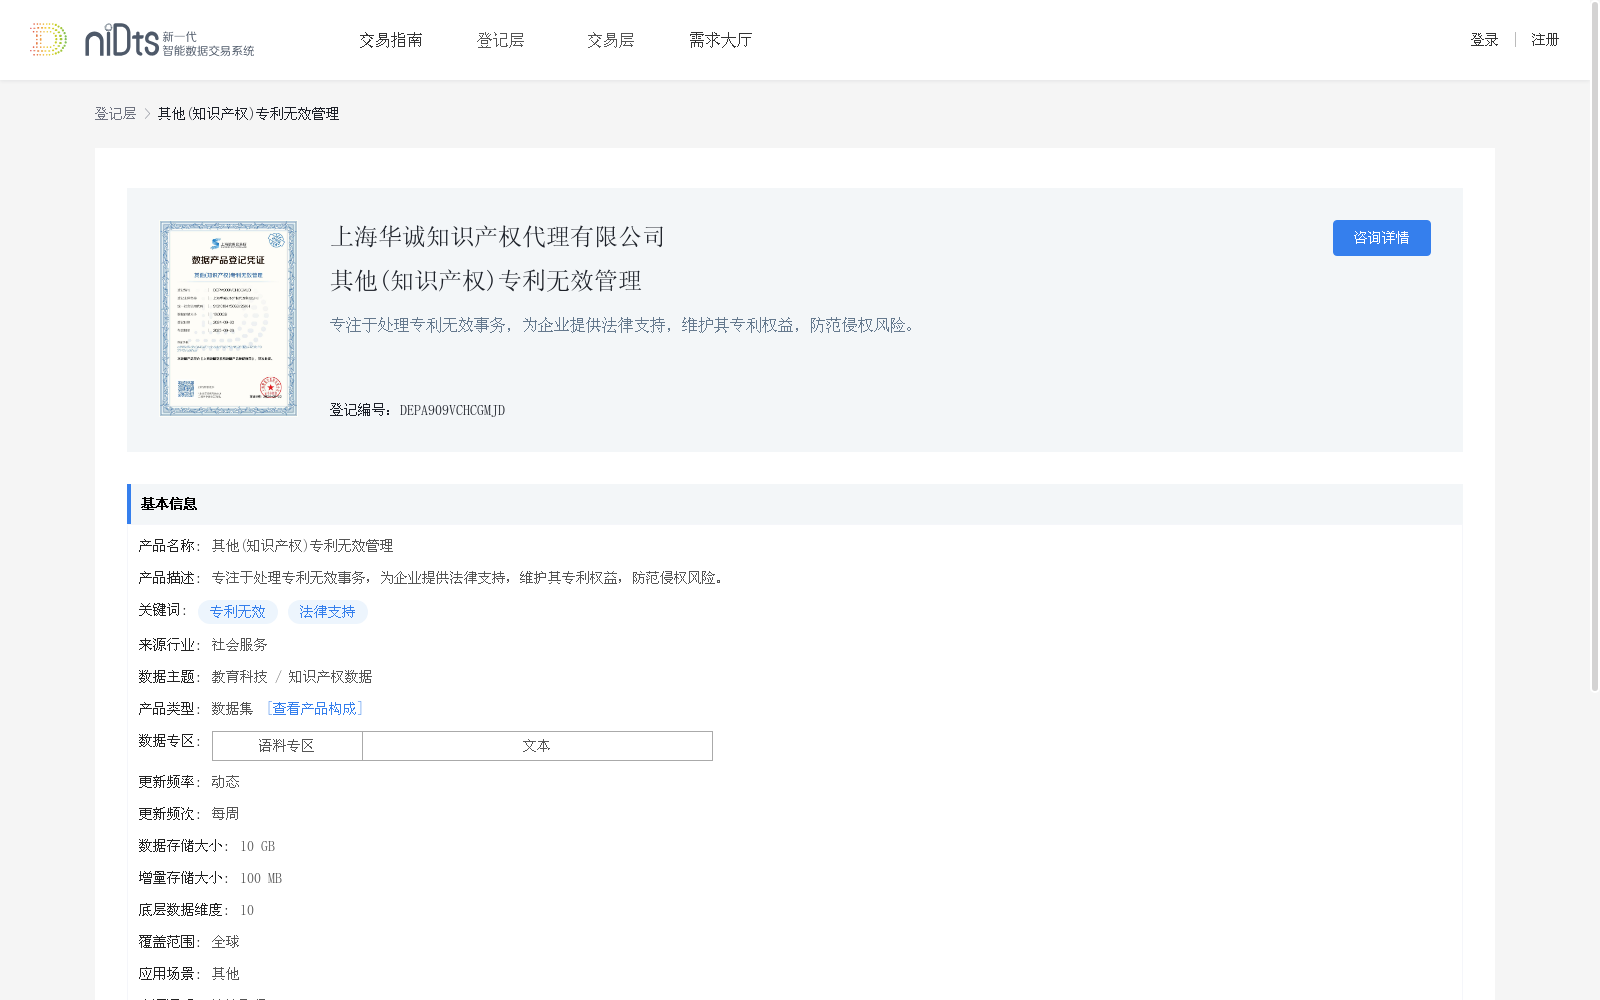
Task: Select the data theme 教育科技
Action: 239,677
